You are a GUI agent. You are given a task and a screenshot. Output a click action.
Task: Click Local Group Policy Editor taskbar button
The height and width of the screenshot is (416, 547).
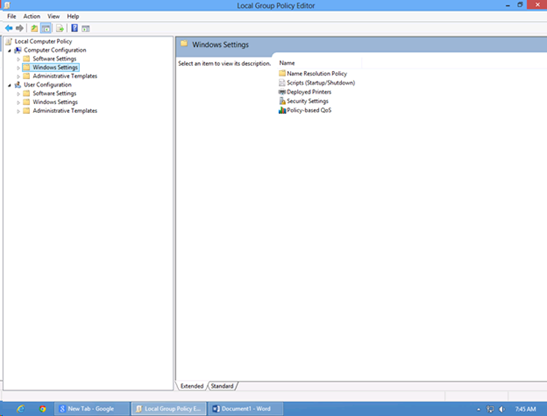(x=169, y=409)
